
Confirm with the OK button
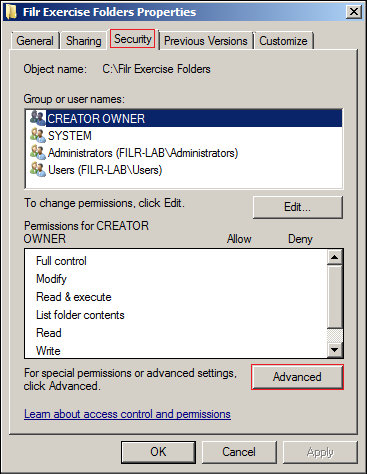(158, 452)
